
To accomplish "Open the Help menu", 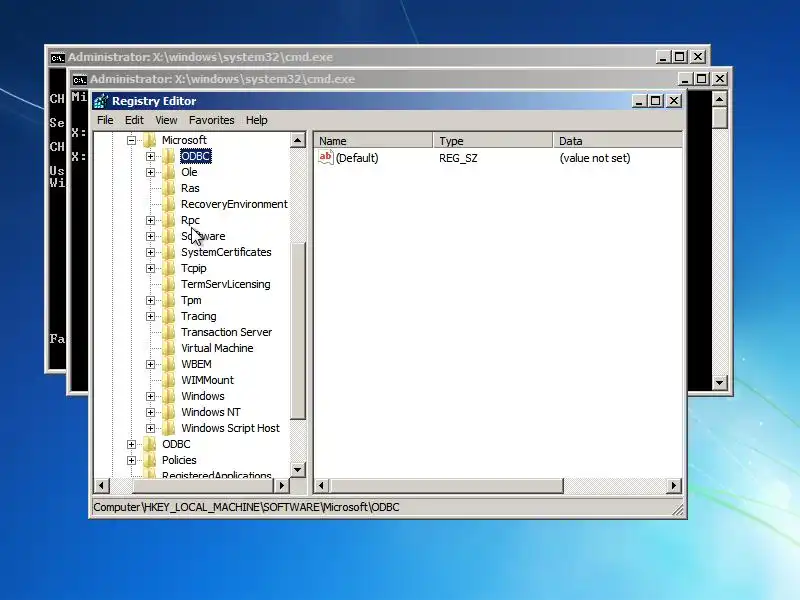I will 257,120.
